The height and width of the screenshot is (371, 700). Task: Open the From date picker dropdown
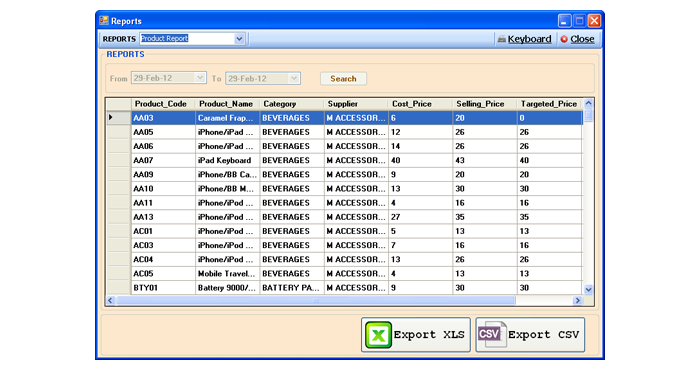[200, 78]
